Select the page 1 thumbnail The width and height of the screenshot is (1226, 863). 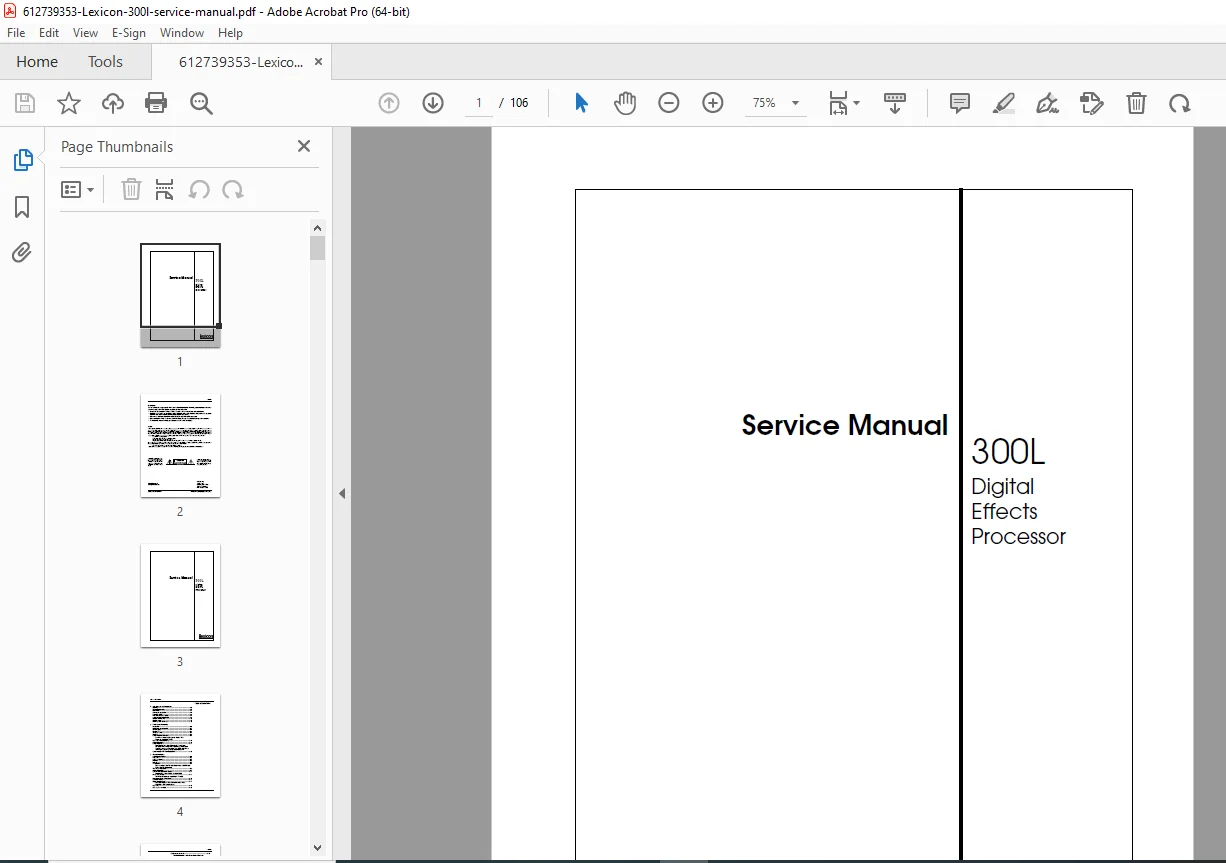coord(180,295)
